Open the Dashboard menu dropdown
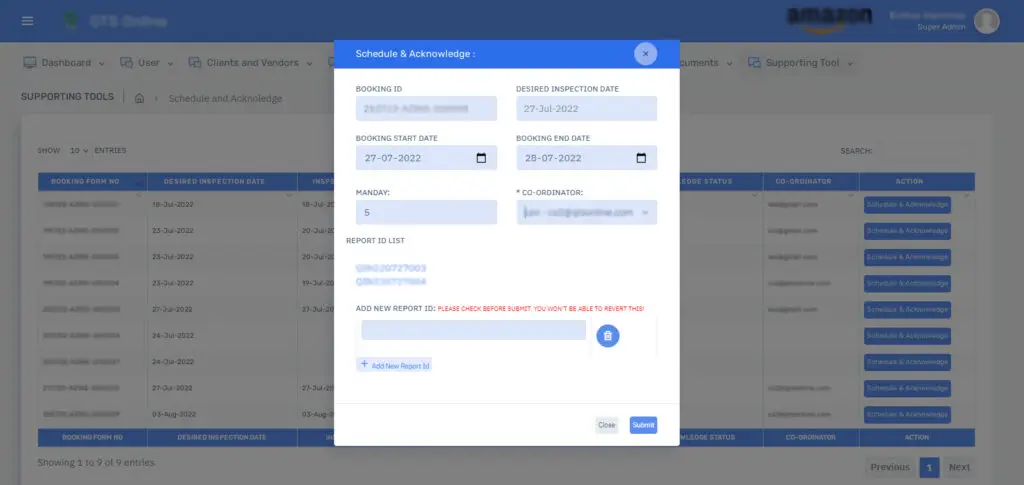Image resolution: width=1024 pixels, height=485 pixels. tap(64, 63)
